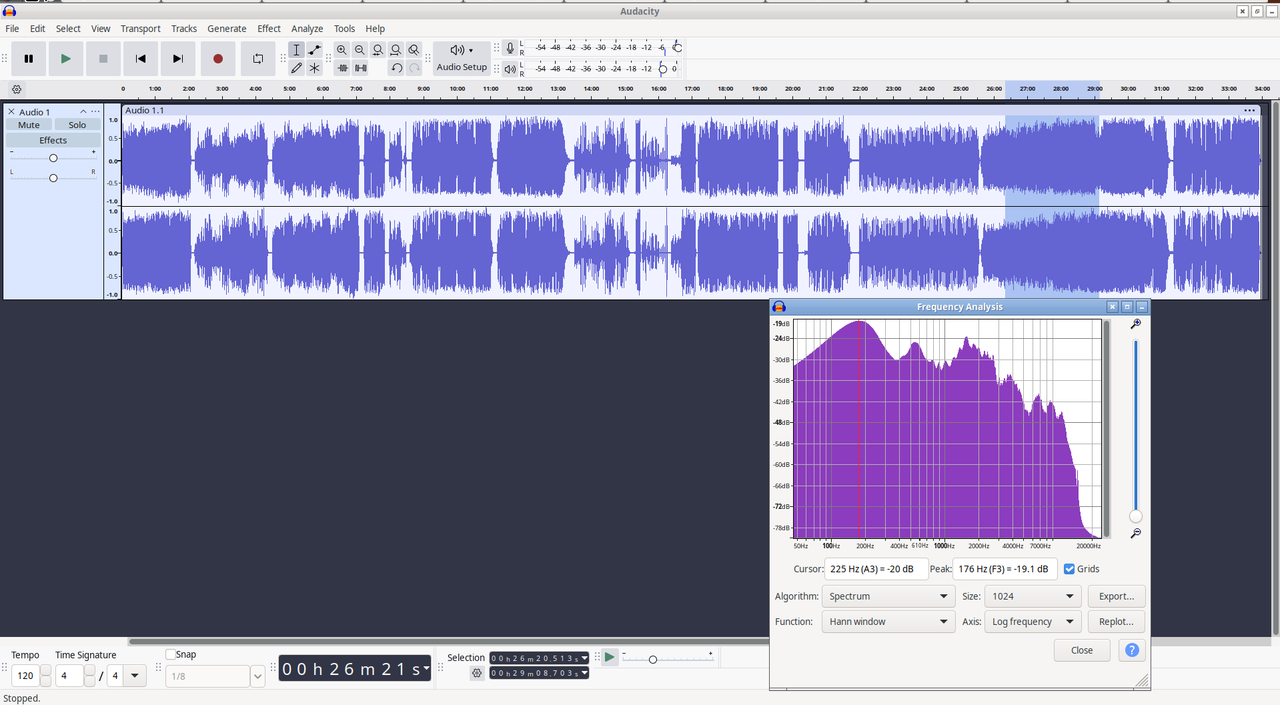Click the Zoom In magnifier icon
Viewport: 1280px width, 705px height.
point(342,50)
